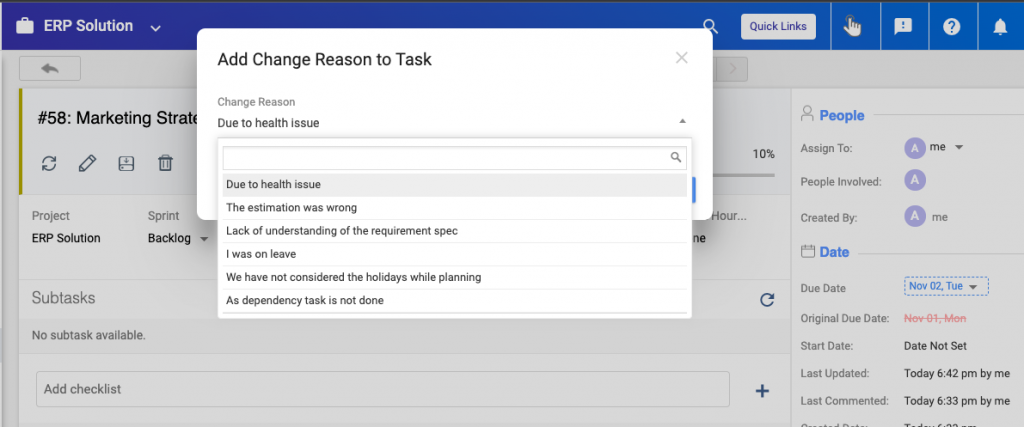Click the Quick Links button

click(x=778, y=27)
